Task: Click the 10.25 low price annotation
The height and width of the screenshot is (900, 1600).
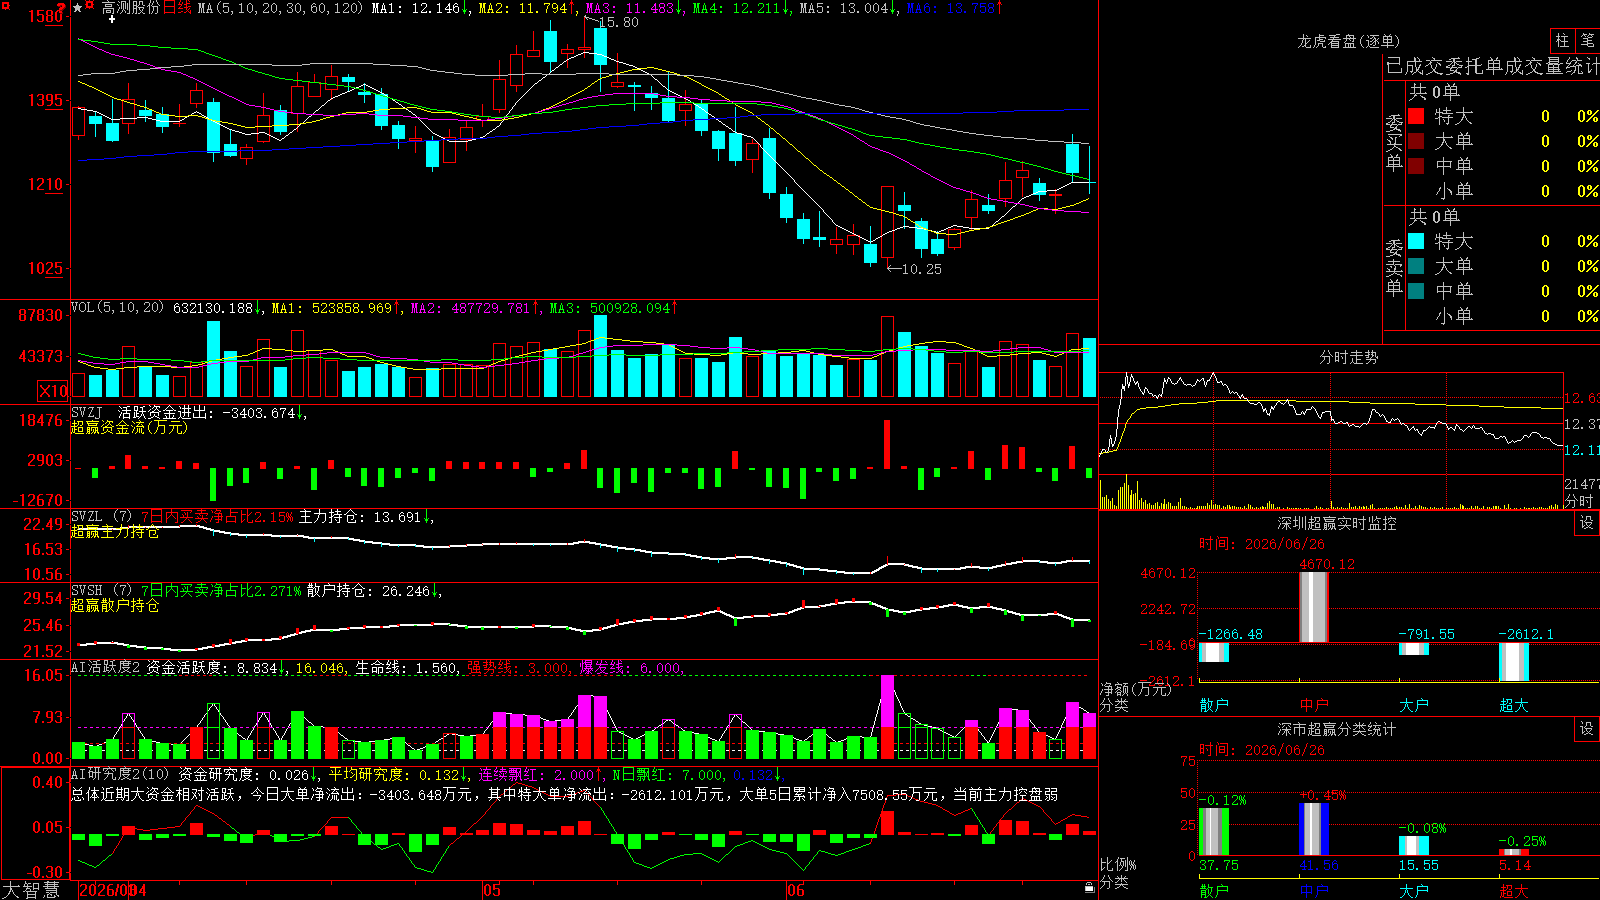Action: coord(921,269)
